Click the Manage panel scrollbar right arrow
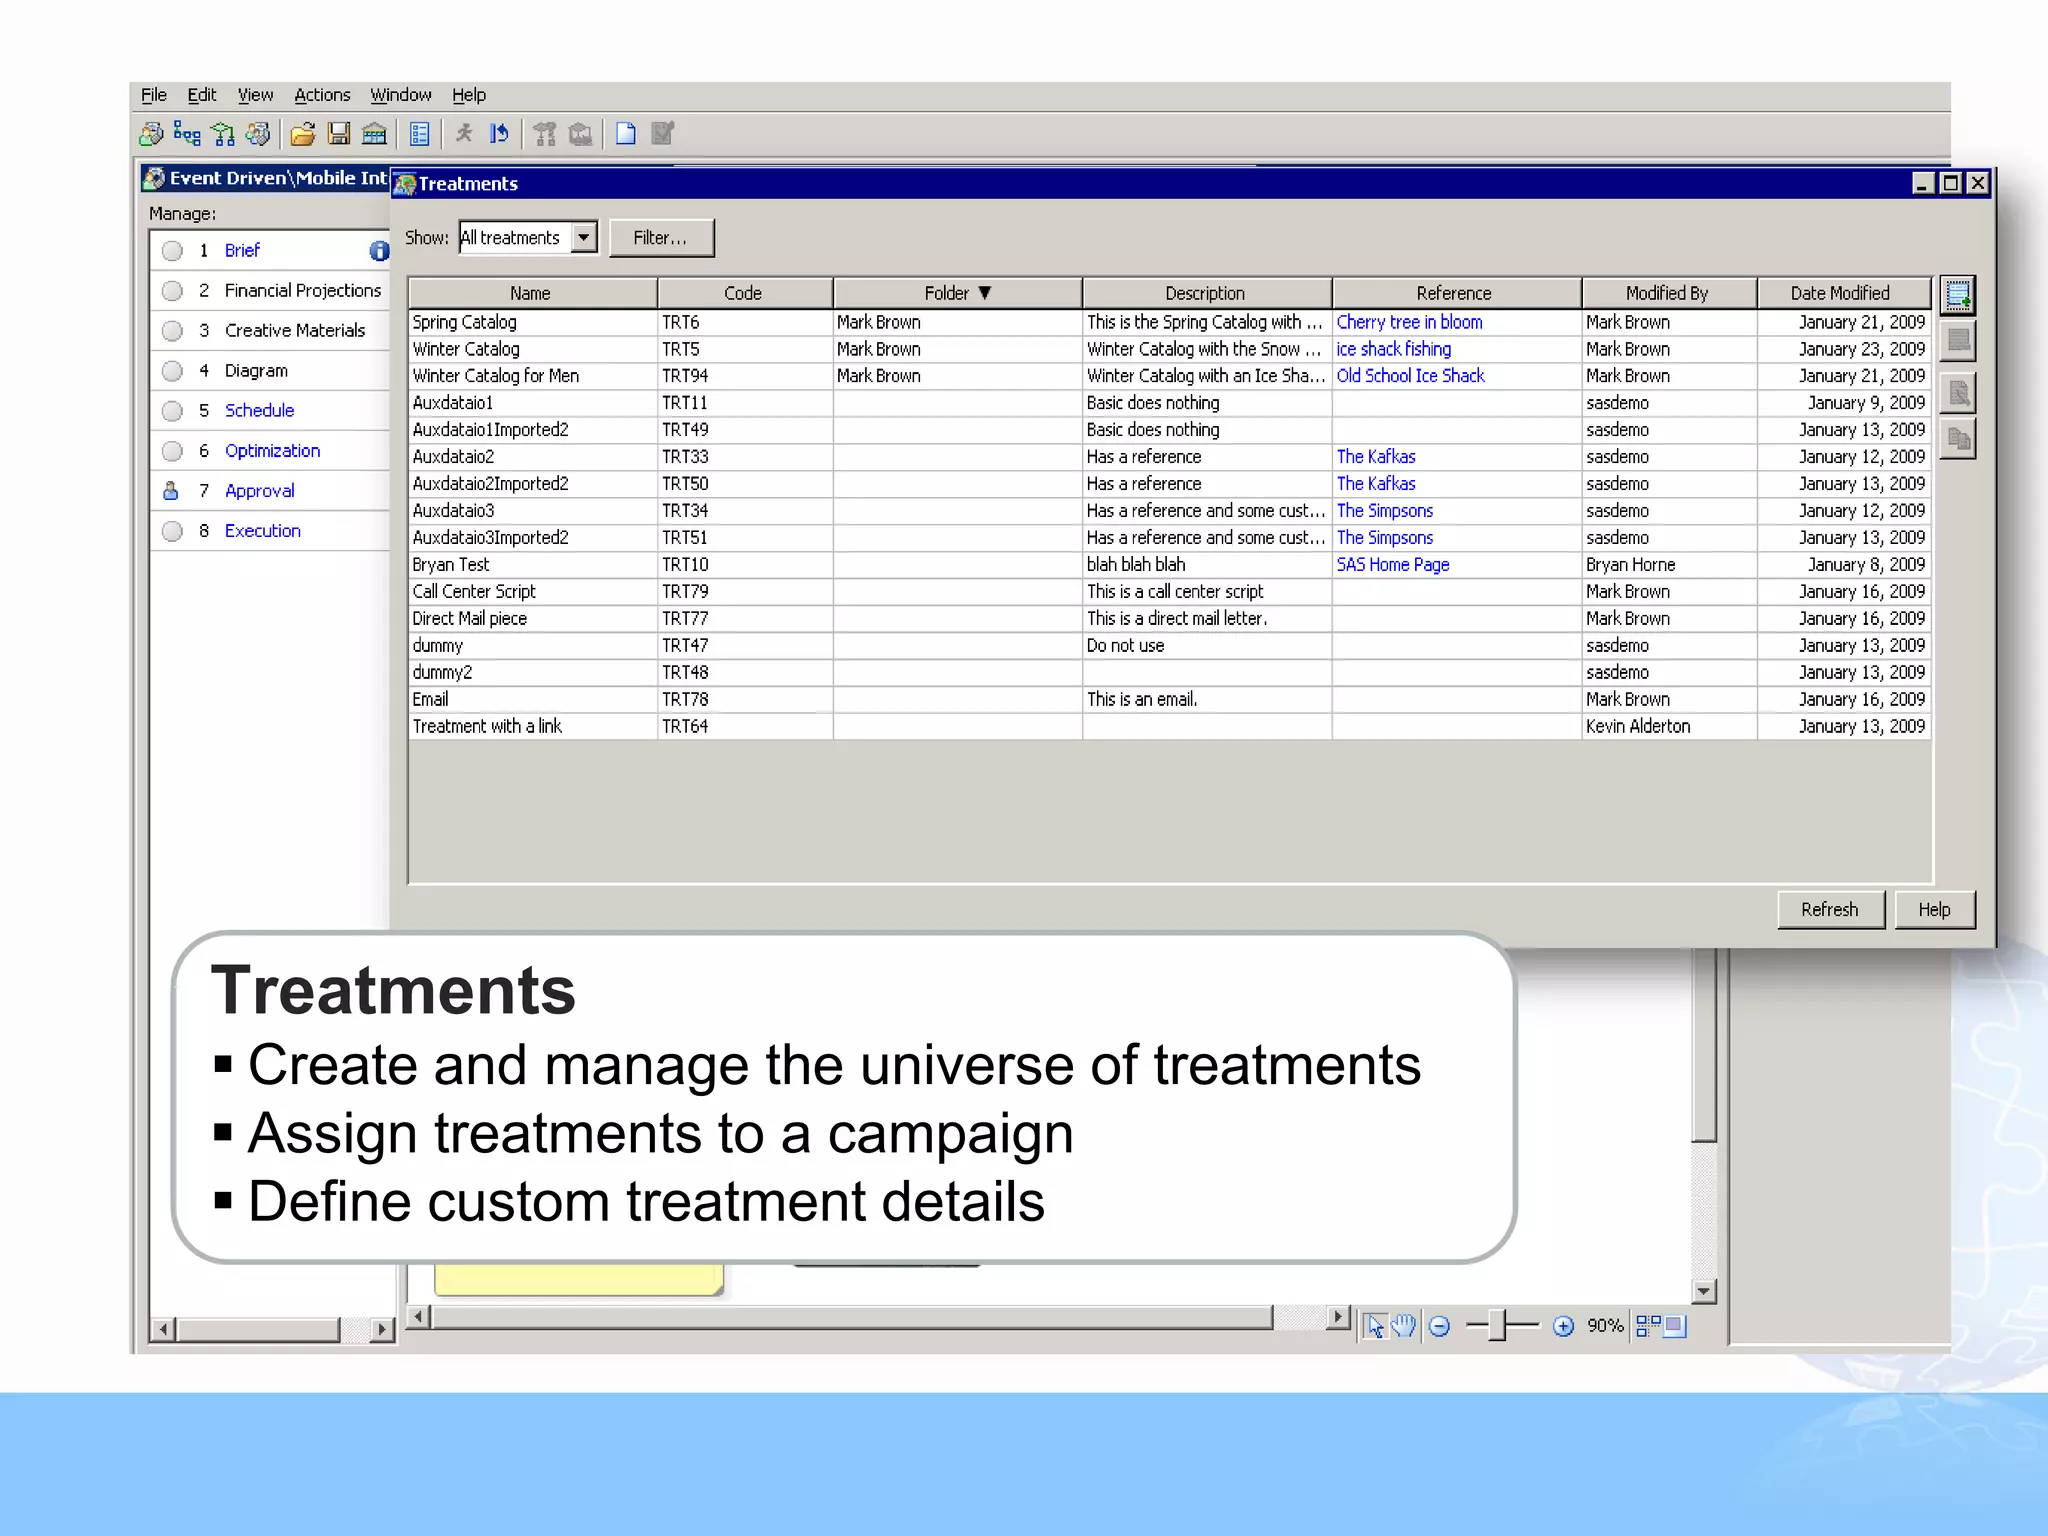 [381, 1330]
